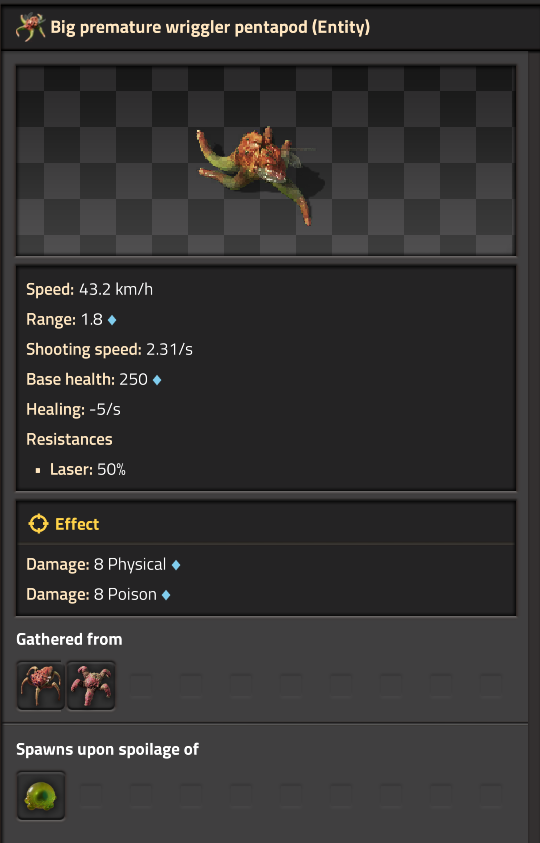This screenshot has height=843, width=540.
Task: Click the Spawns upon spoilage of heading
Action: click(x=108, y=749)
